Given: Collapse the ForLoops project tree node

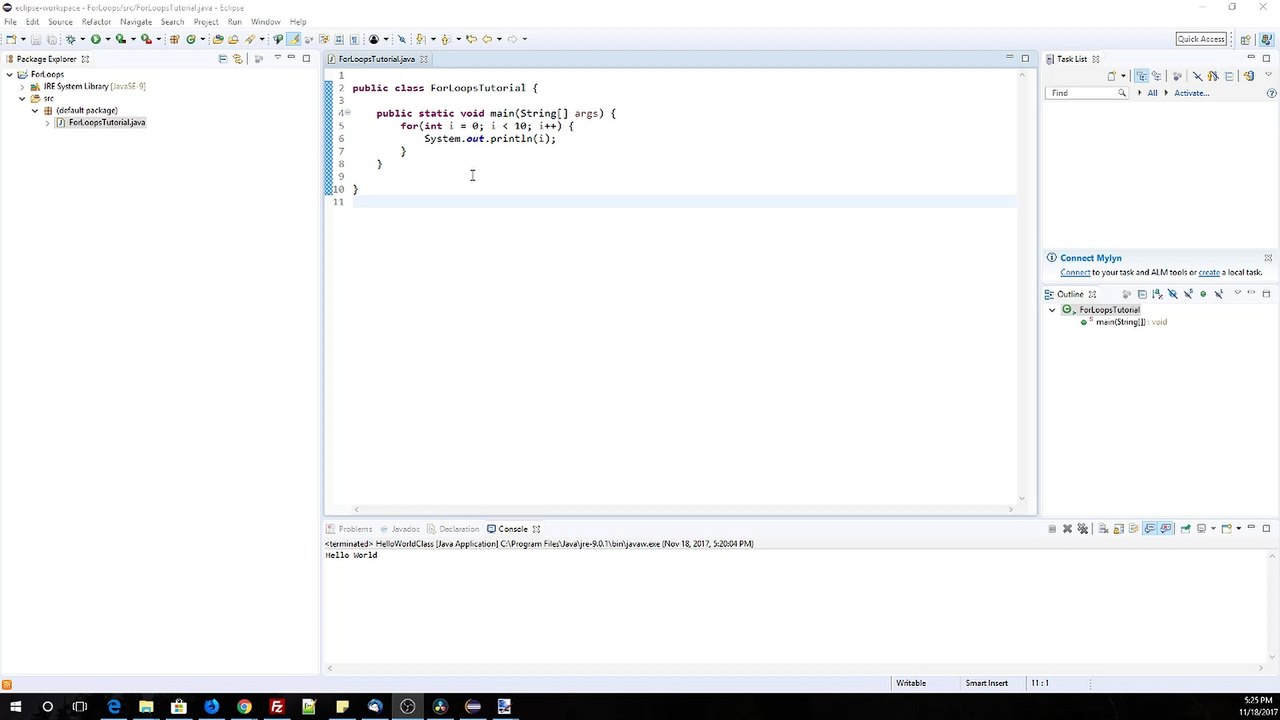Looking at the screenshot, I should [10, 74].
